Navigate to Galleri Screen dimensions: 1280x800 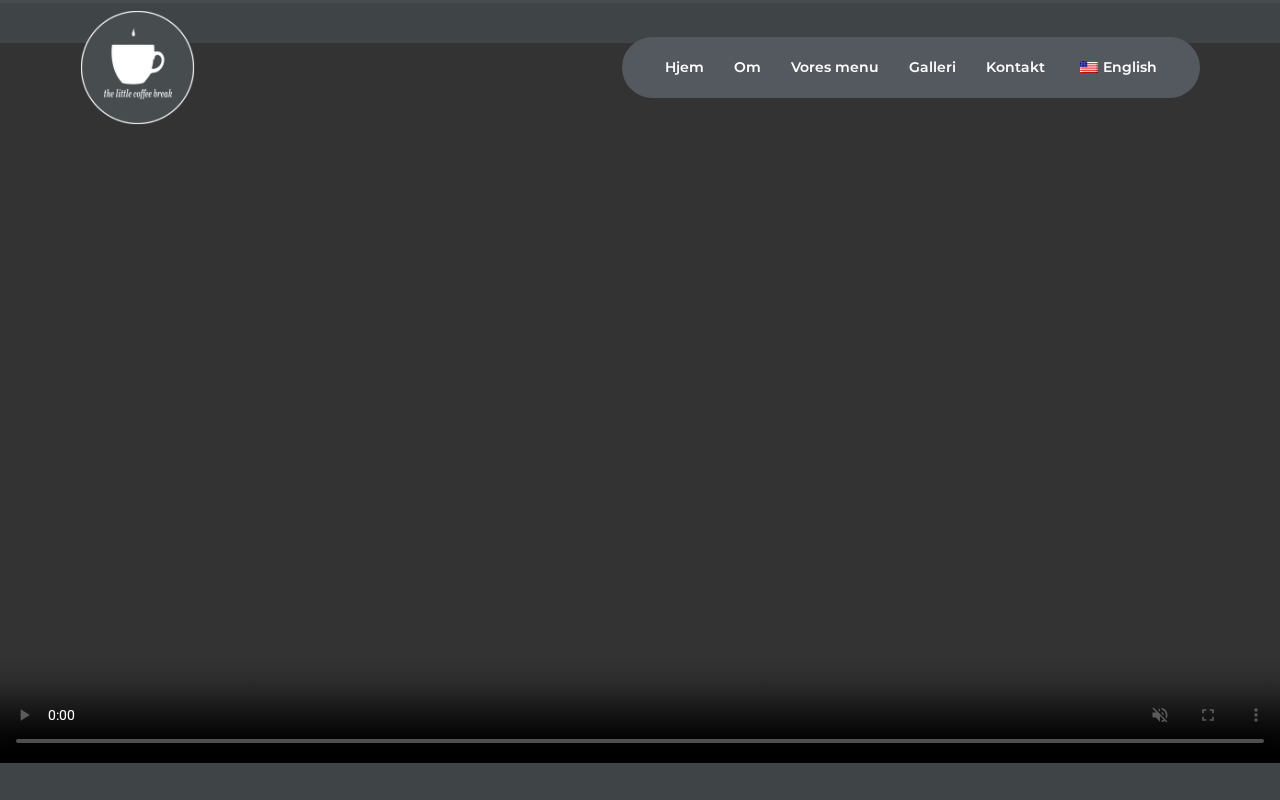click(x=932, y=67)
